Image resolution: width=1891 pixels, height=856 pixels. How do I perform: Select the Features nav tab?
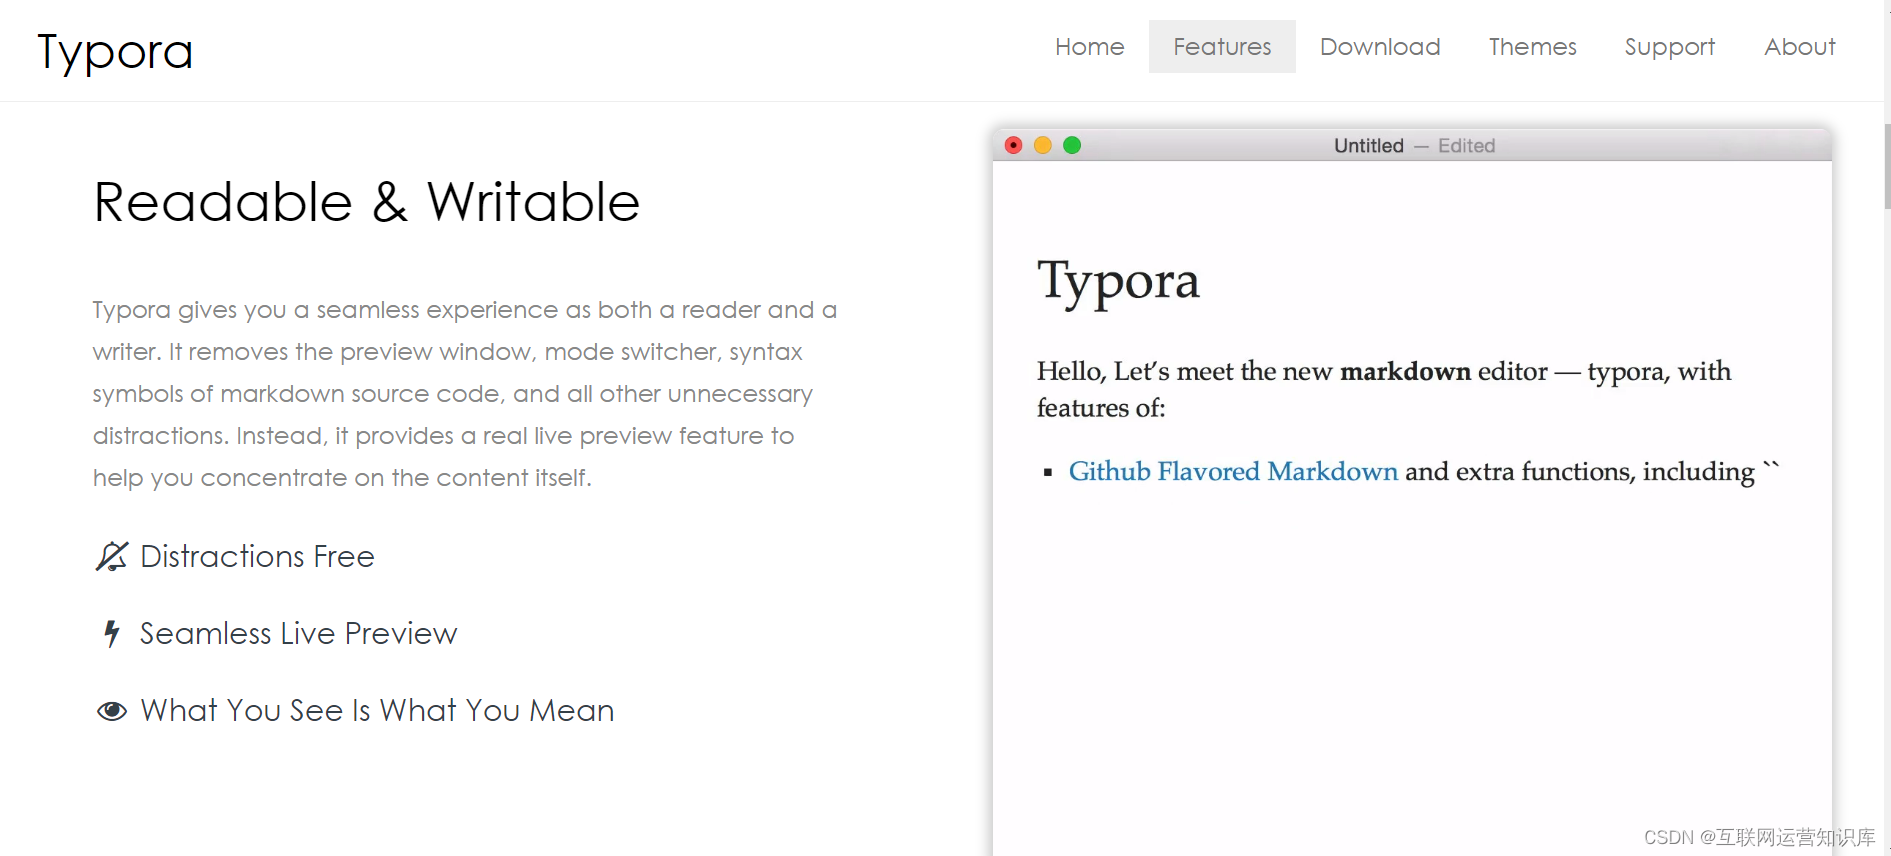[1222, 47]
